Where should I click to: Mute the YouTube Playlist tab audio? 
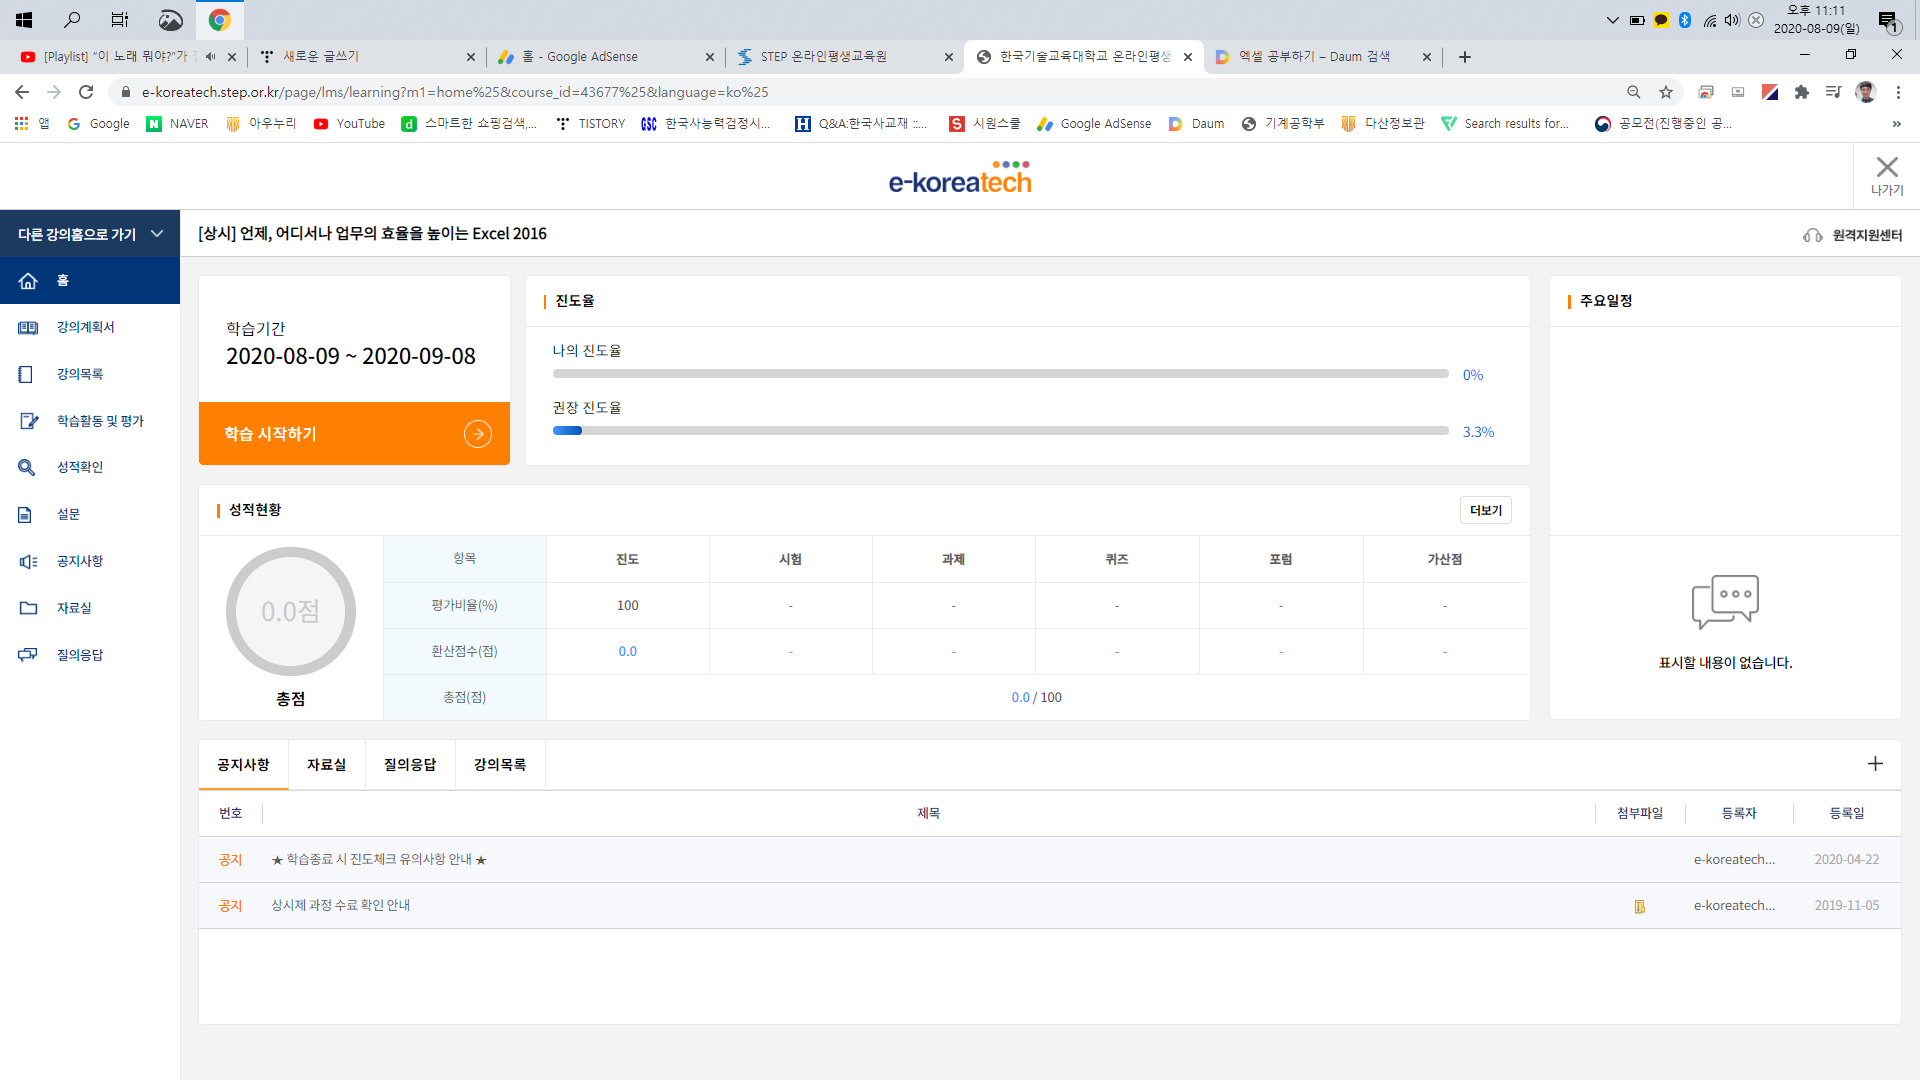[x=210, y=57]
